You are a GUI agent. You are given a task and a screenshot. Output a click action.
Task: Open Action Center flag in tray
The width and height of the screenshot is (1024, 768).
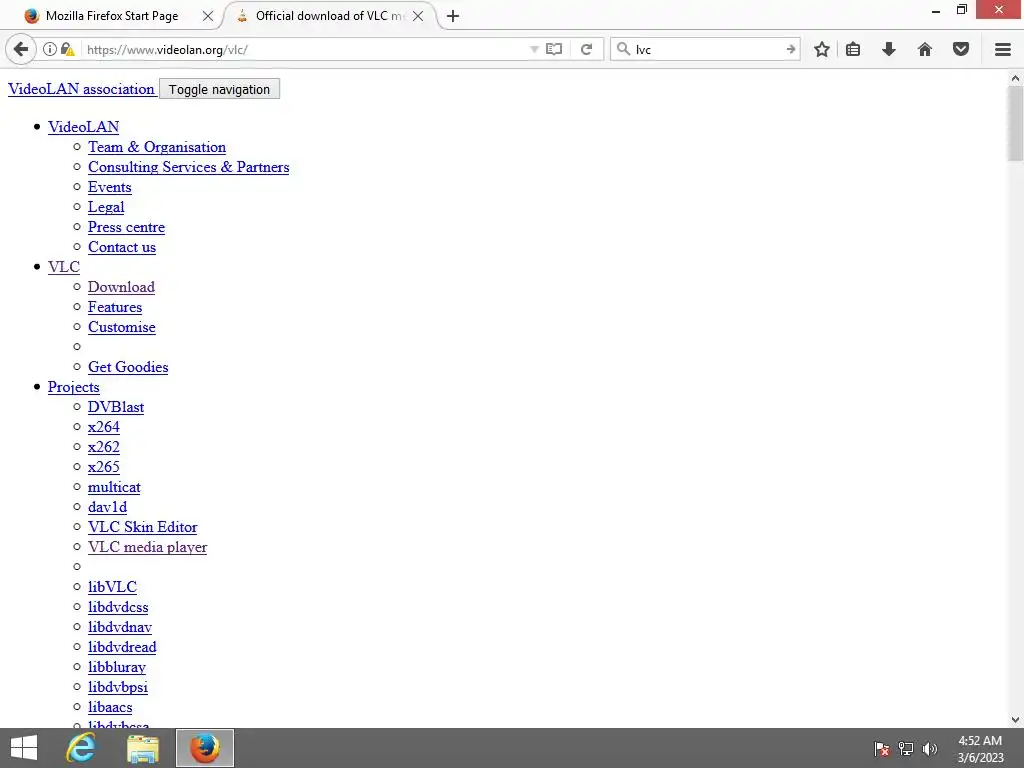[882, 748]
